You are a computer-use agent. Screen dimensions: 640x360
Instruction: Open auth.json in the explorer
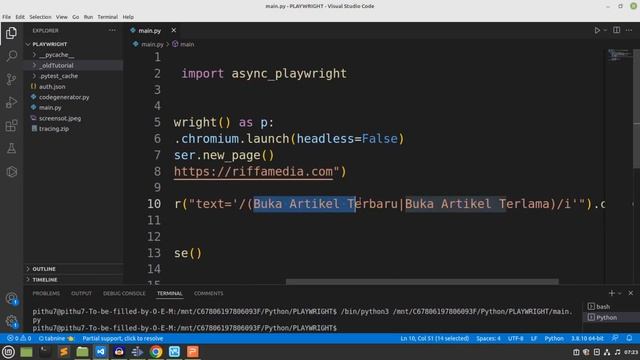click(x=73, y=87)
